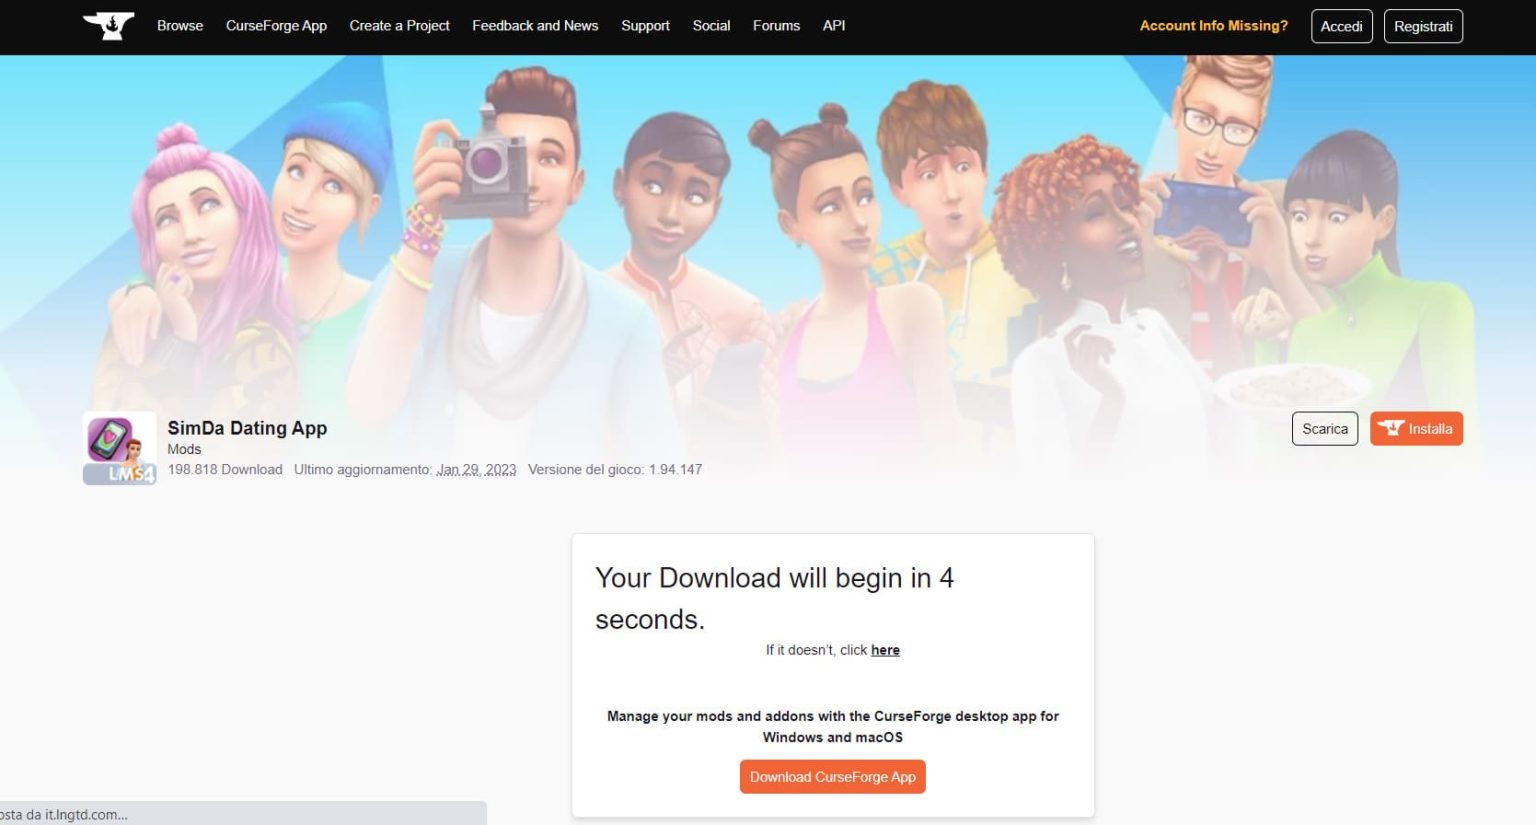Click the Account Info Missing? warning link
The width and height of the screenshot is (1536, 825).
pos(1213,26)
